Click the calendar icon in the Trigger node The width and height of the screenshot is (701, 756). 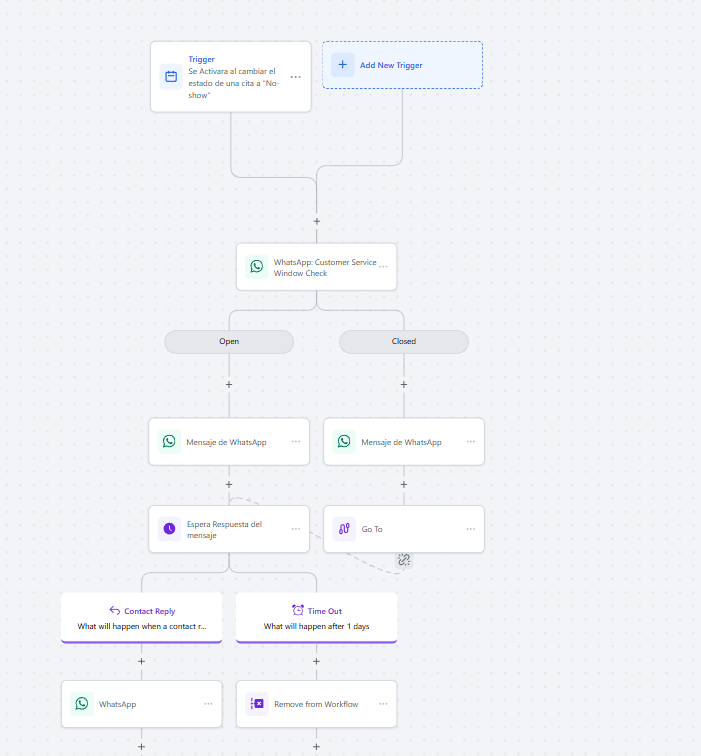pos(171,76)
